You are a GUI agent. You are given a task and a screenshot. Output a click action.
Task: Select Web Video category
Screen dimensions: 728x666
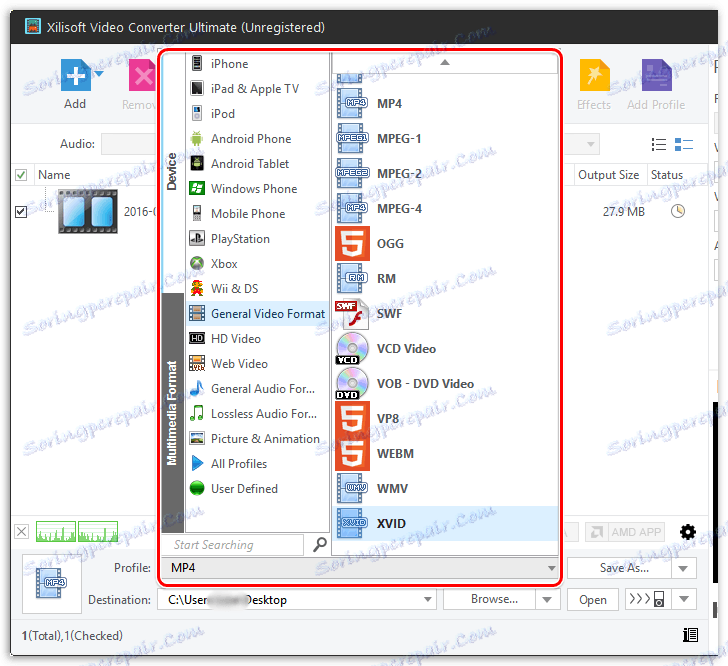[x=257, y=364]
